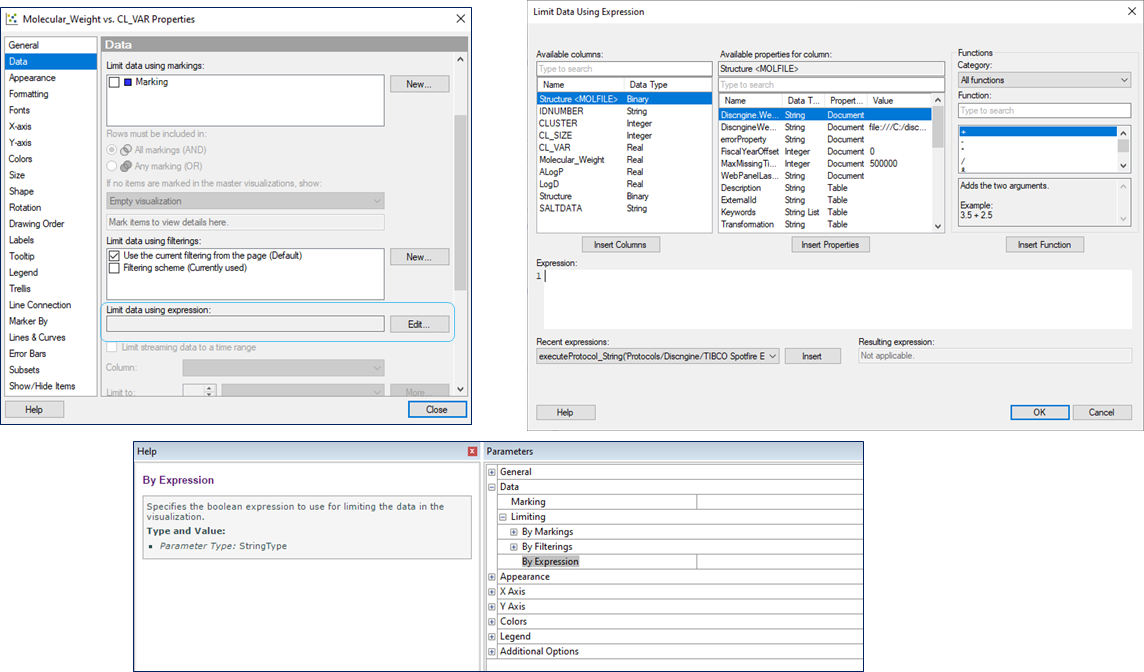Click Cancel in Limit Data dialog
Screen dimensions: 1144x672
click(1102, 412)
